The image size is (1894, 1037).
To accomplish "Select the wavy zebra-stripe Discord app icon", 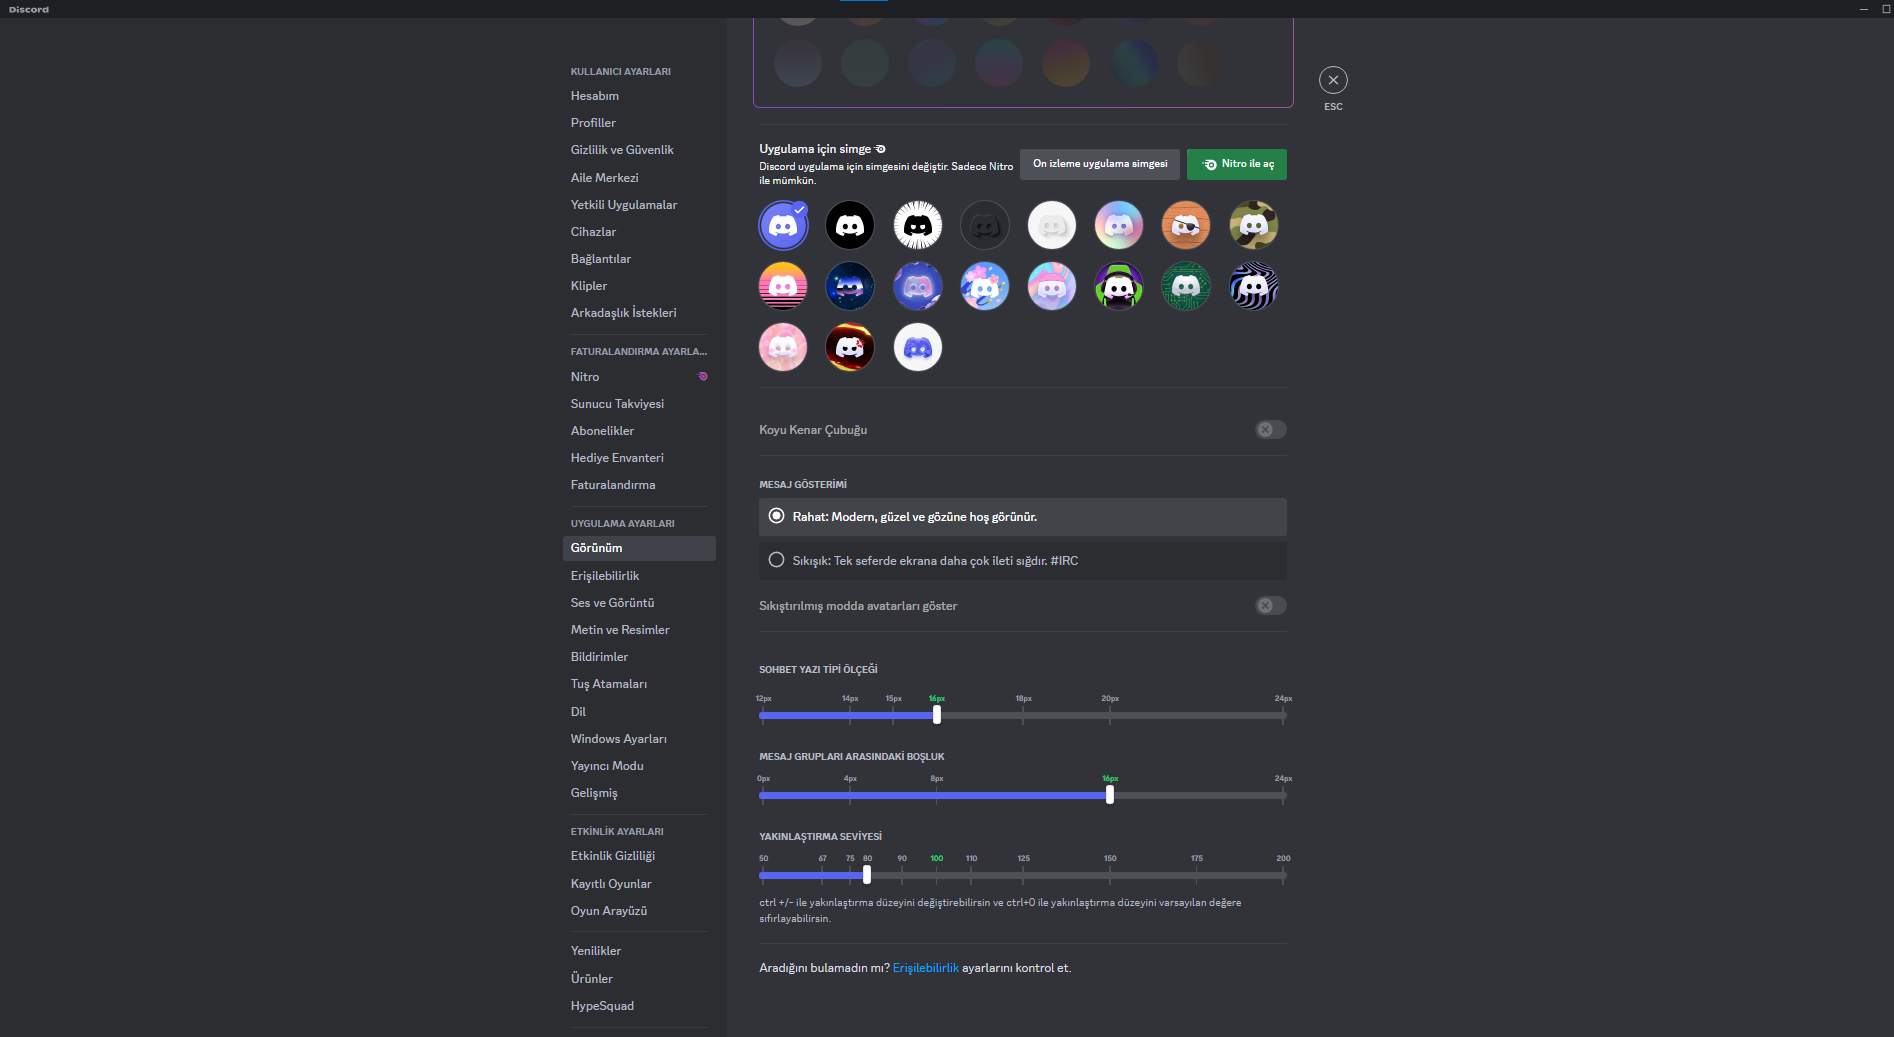I will click(x=1254, y=287).
